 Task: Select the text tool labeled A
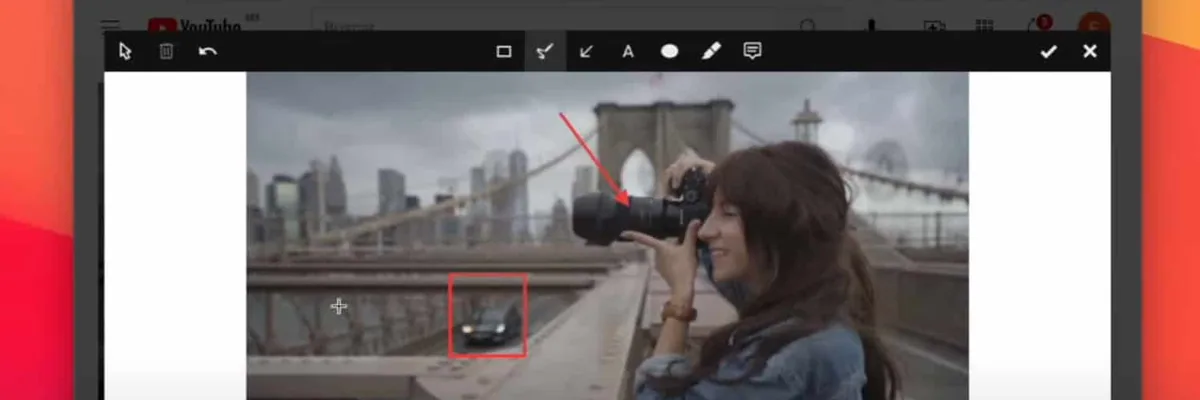[x=628, y=51]
